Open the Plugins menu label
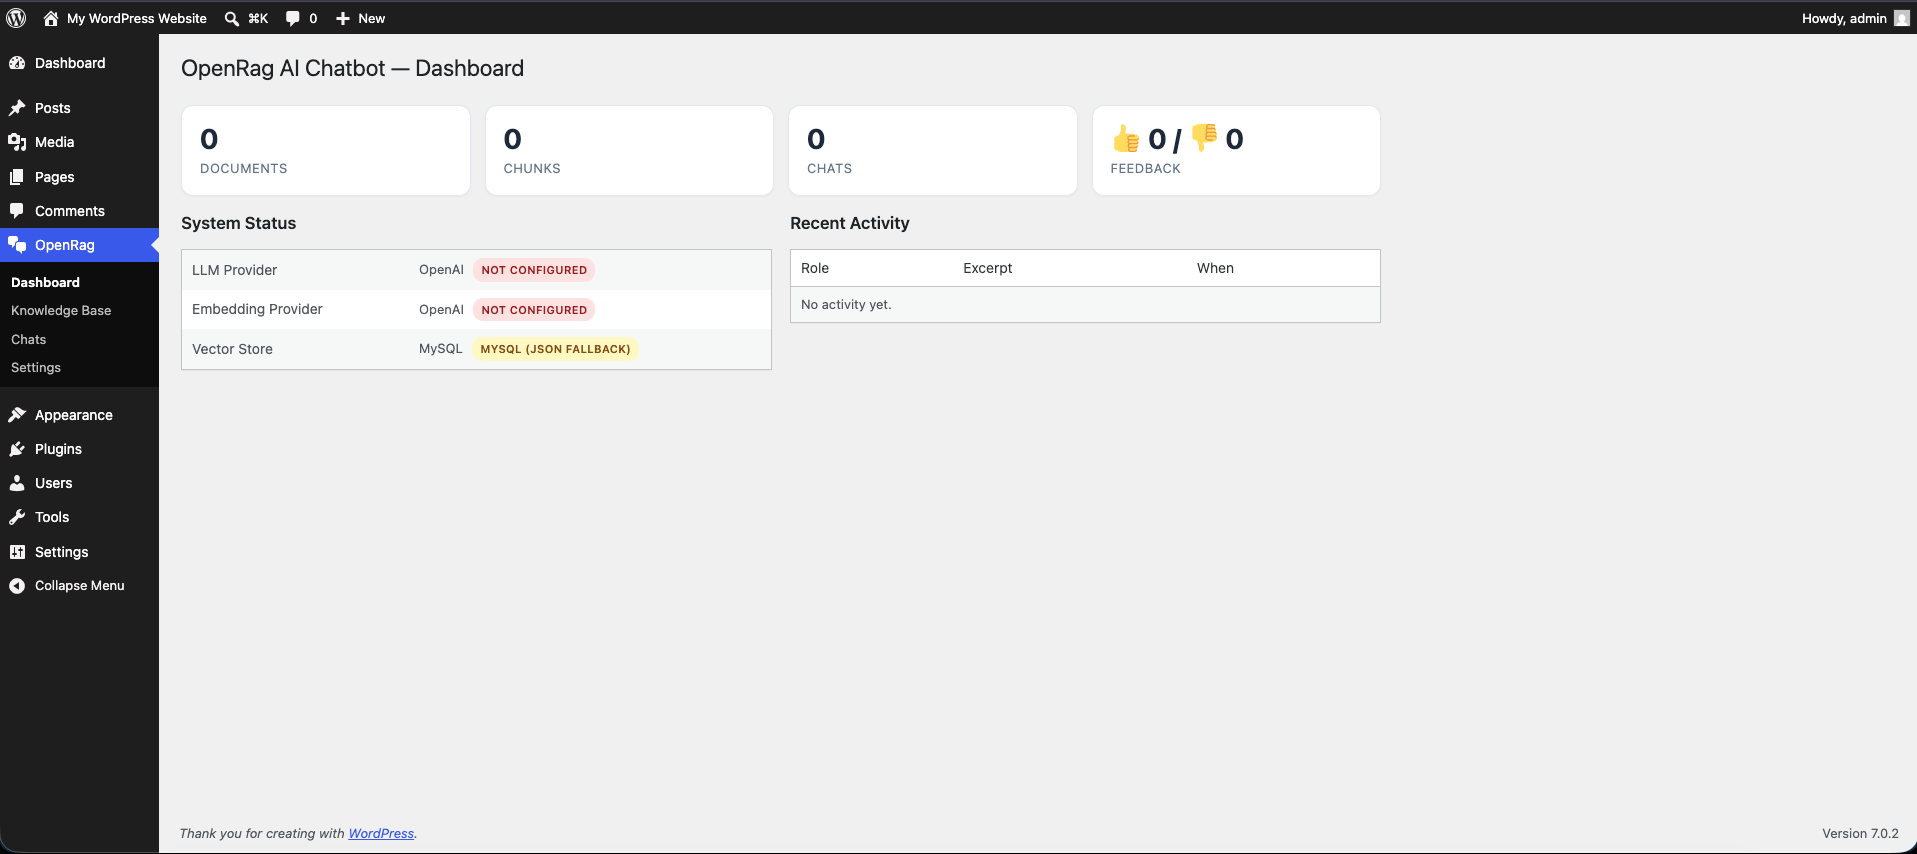Image resolution: width=1917 pixels, height=854 pixels. tap(59, 449)
